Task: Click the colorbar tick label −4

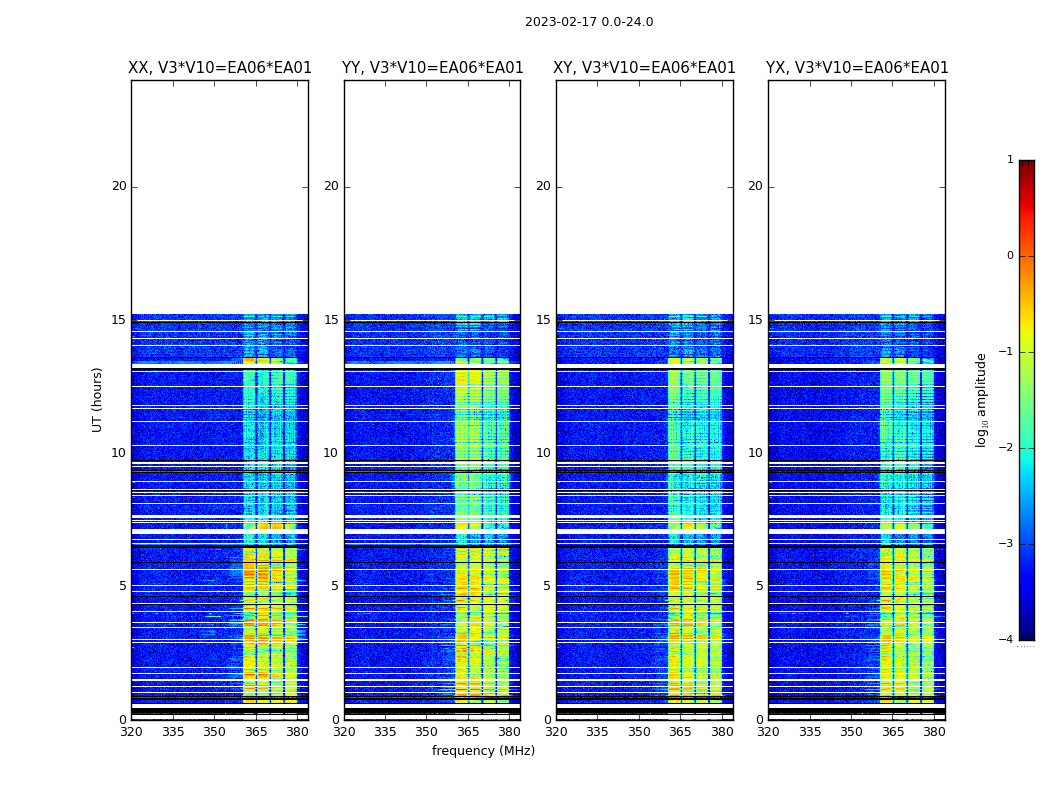Action: [1008, 640]
